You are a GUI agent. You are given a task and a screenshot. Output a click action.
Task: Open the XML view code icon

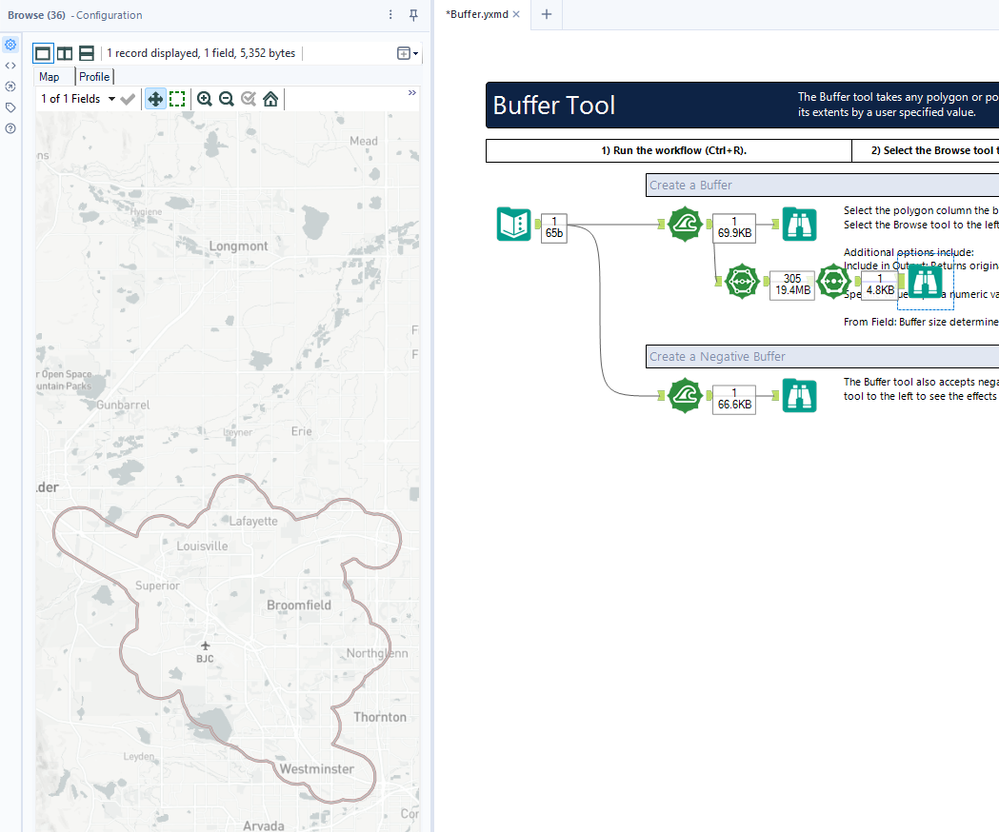(x=10, y=66)
